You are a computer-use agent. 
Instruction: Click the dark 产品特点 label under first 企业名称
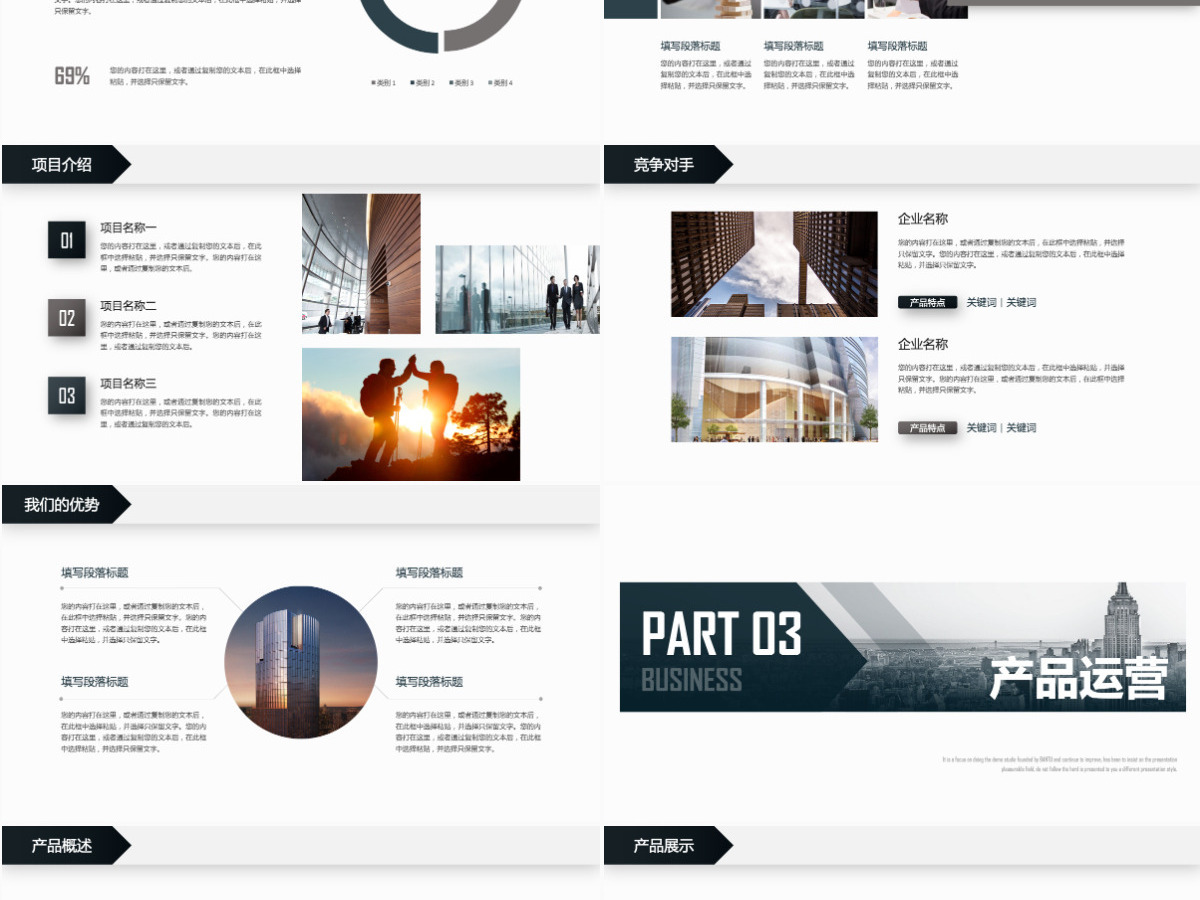click(928, 302)
